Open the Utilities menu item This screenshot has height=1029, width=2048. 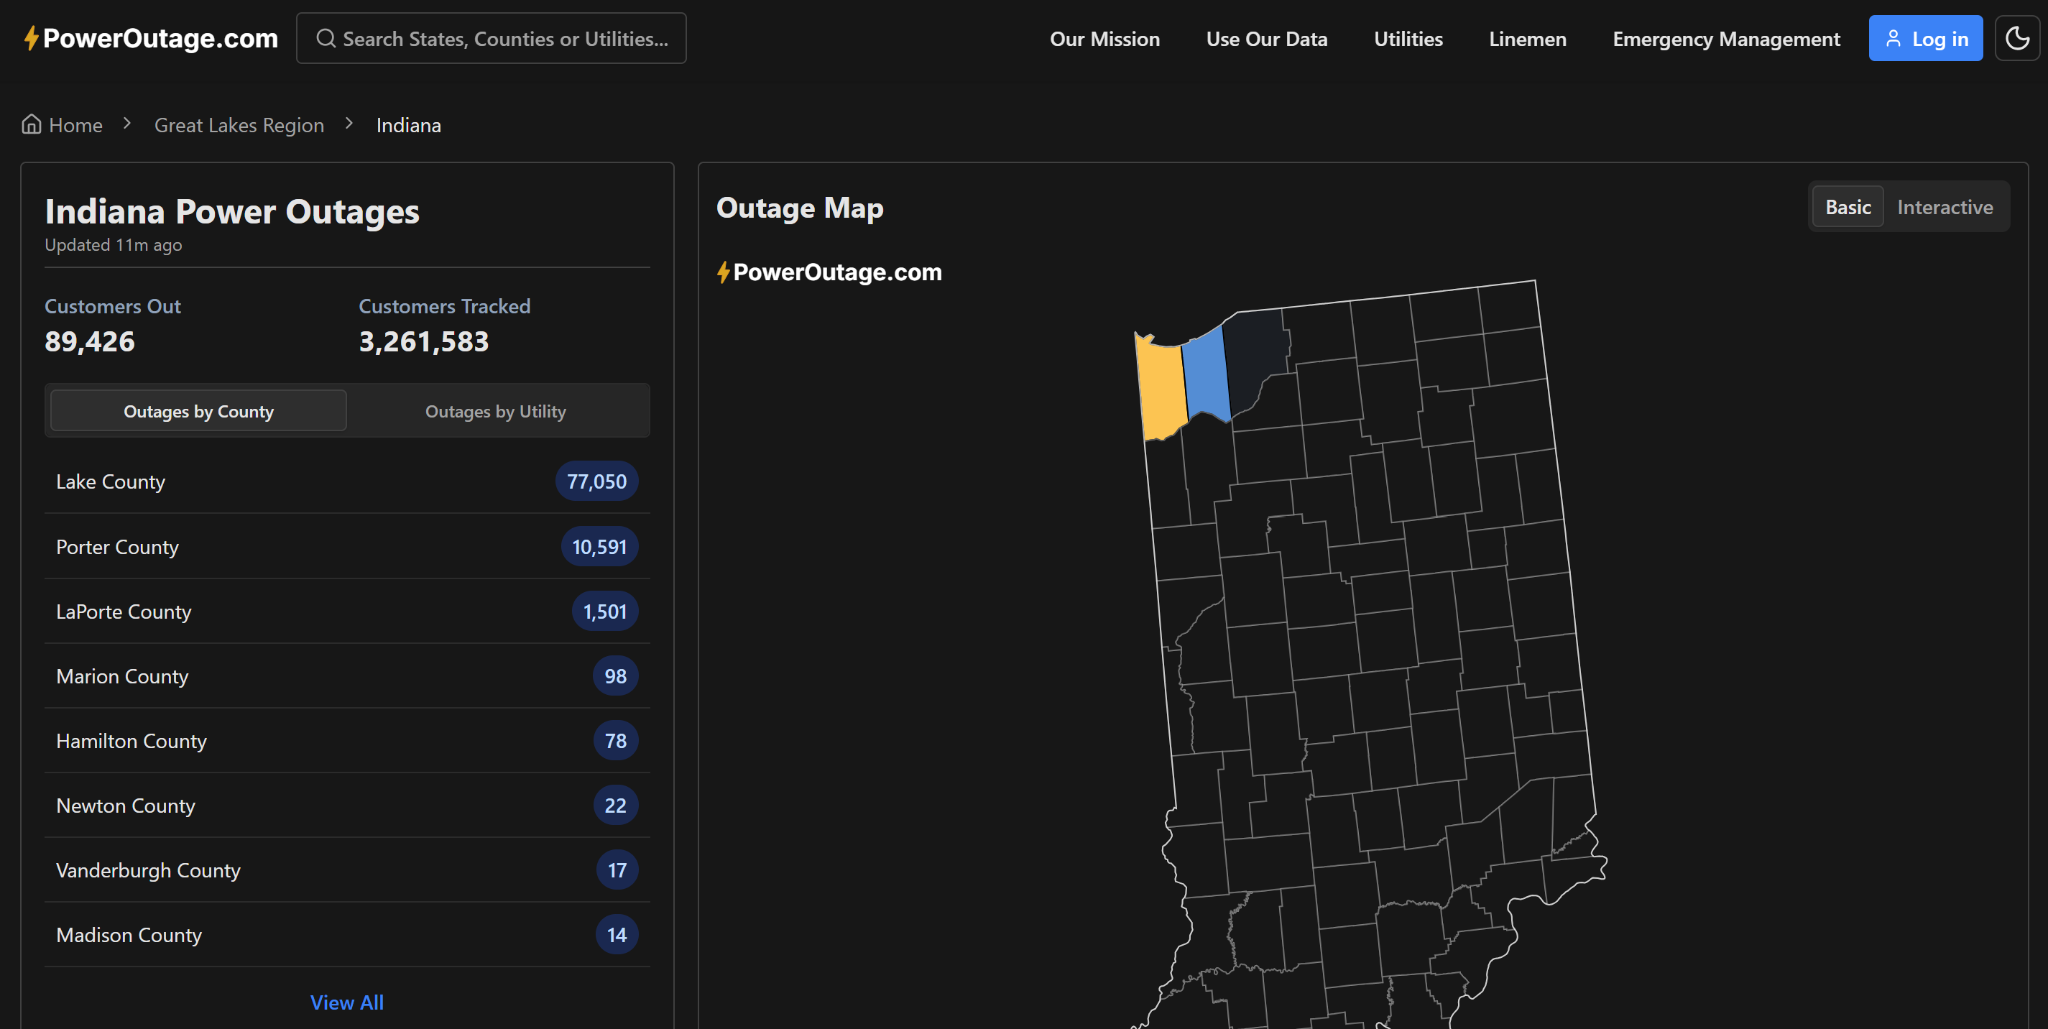pyautogui.click(x=1408, y=39)
